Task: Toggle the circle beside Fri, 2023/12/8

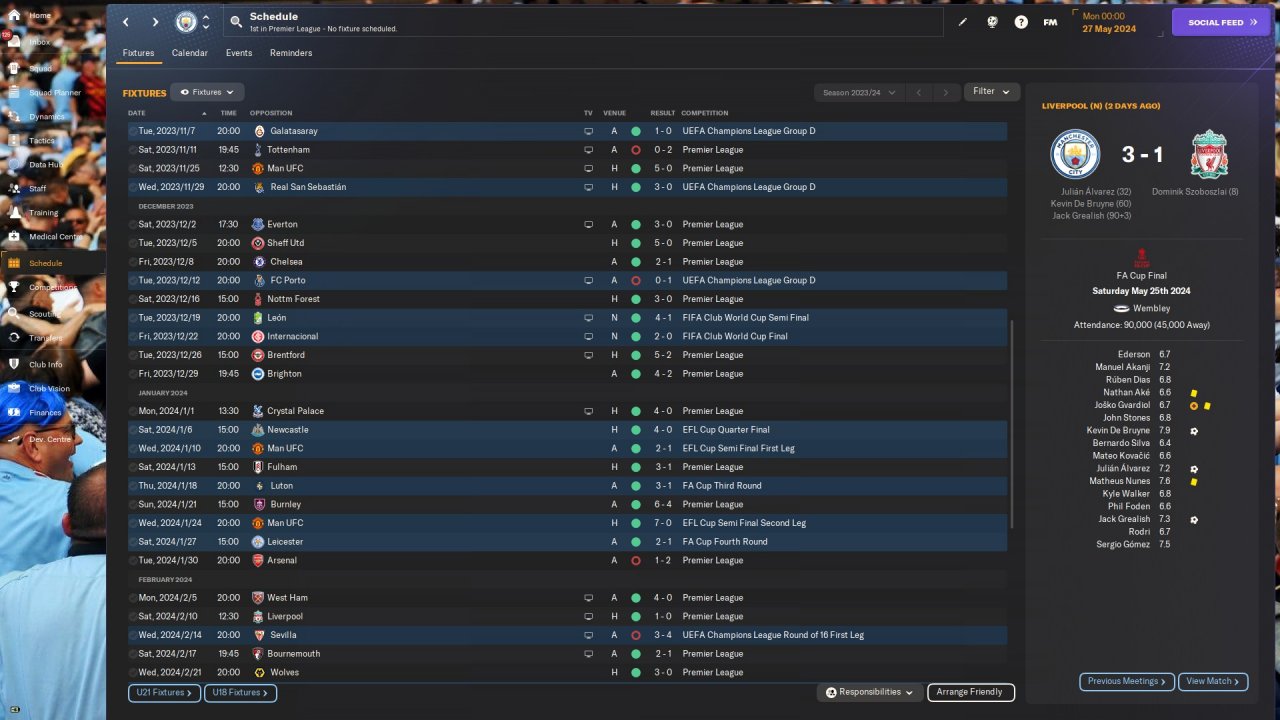Action: (x=133, y=262)
